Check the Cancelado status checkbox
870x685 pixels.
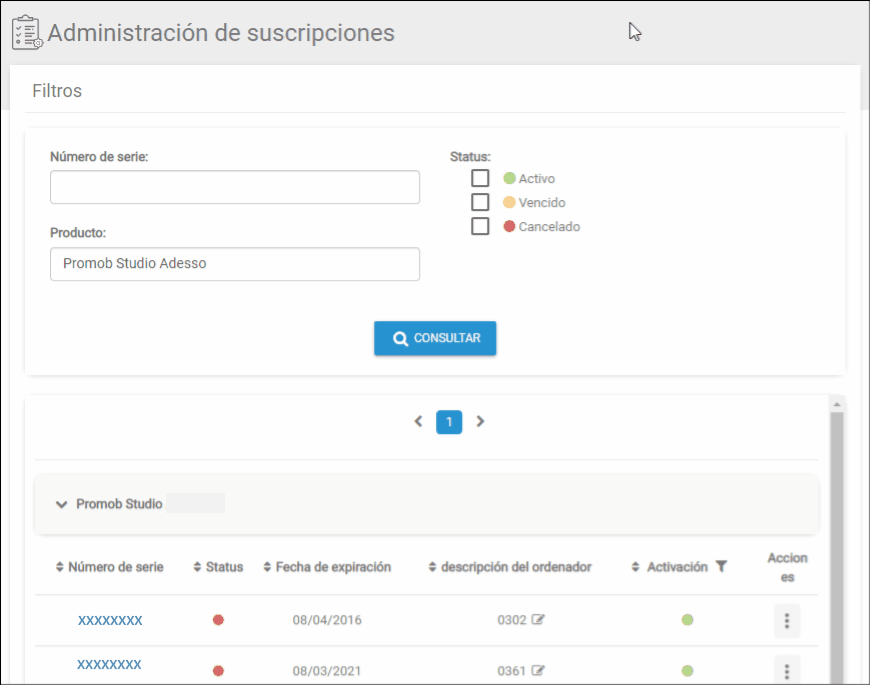(480, 226)
